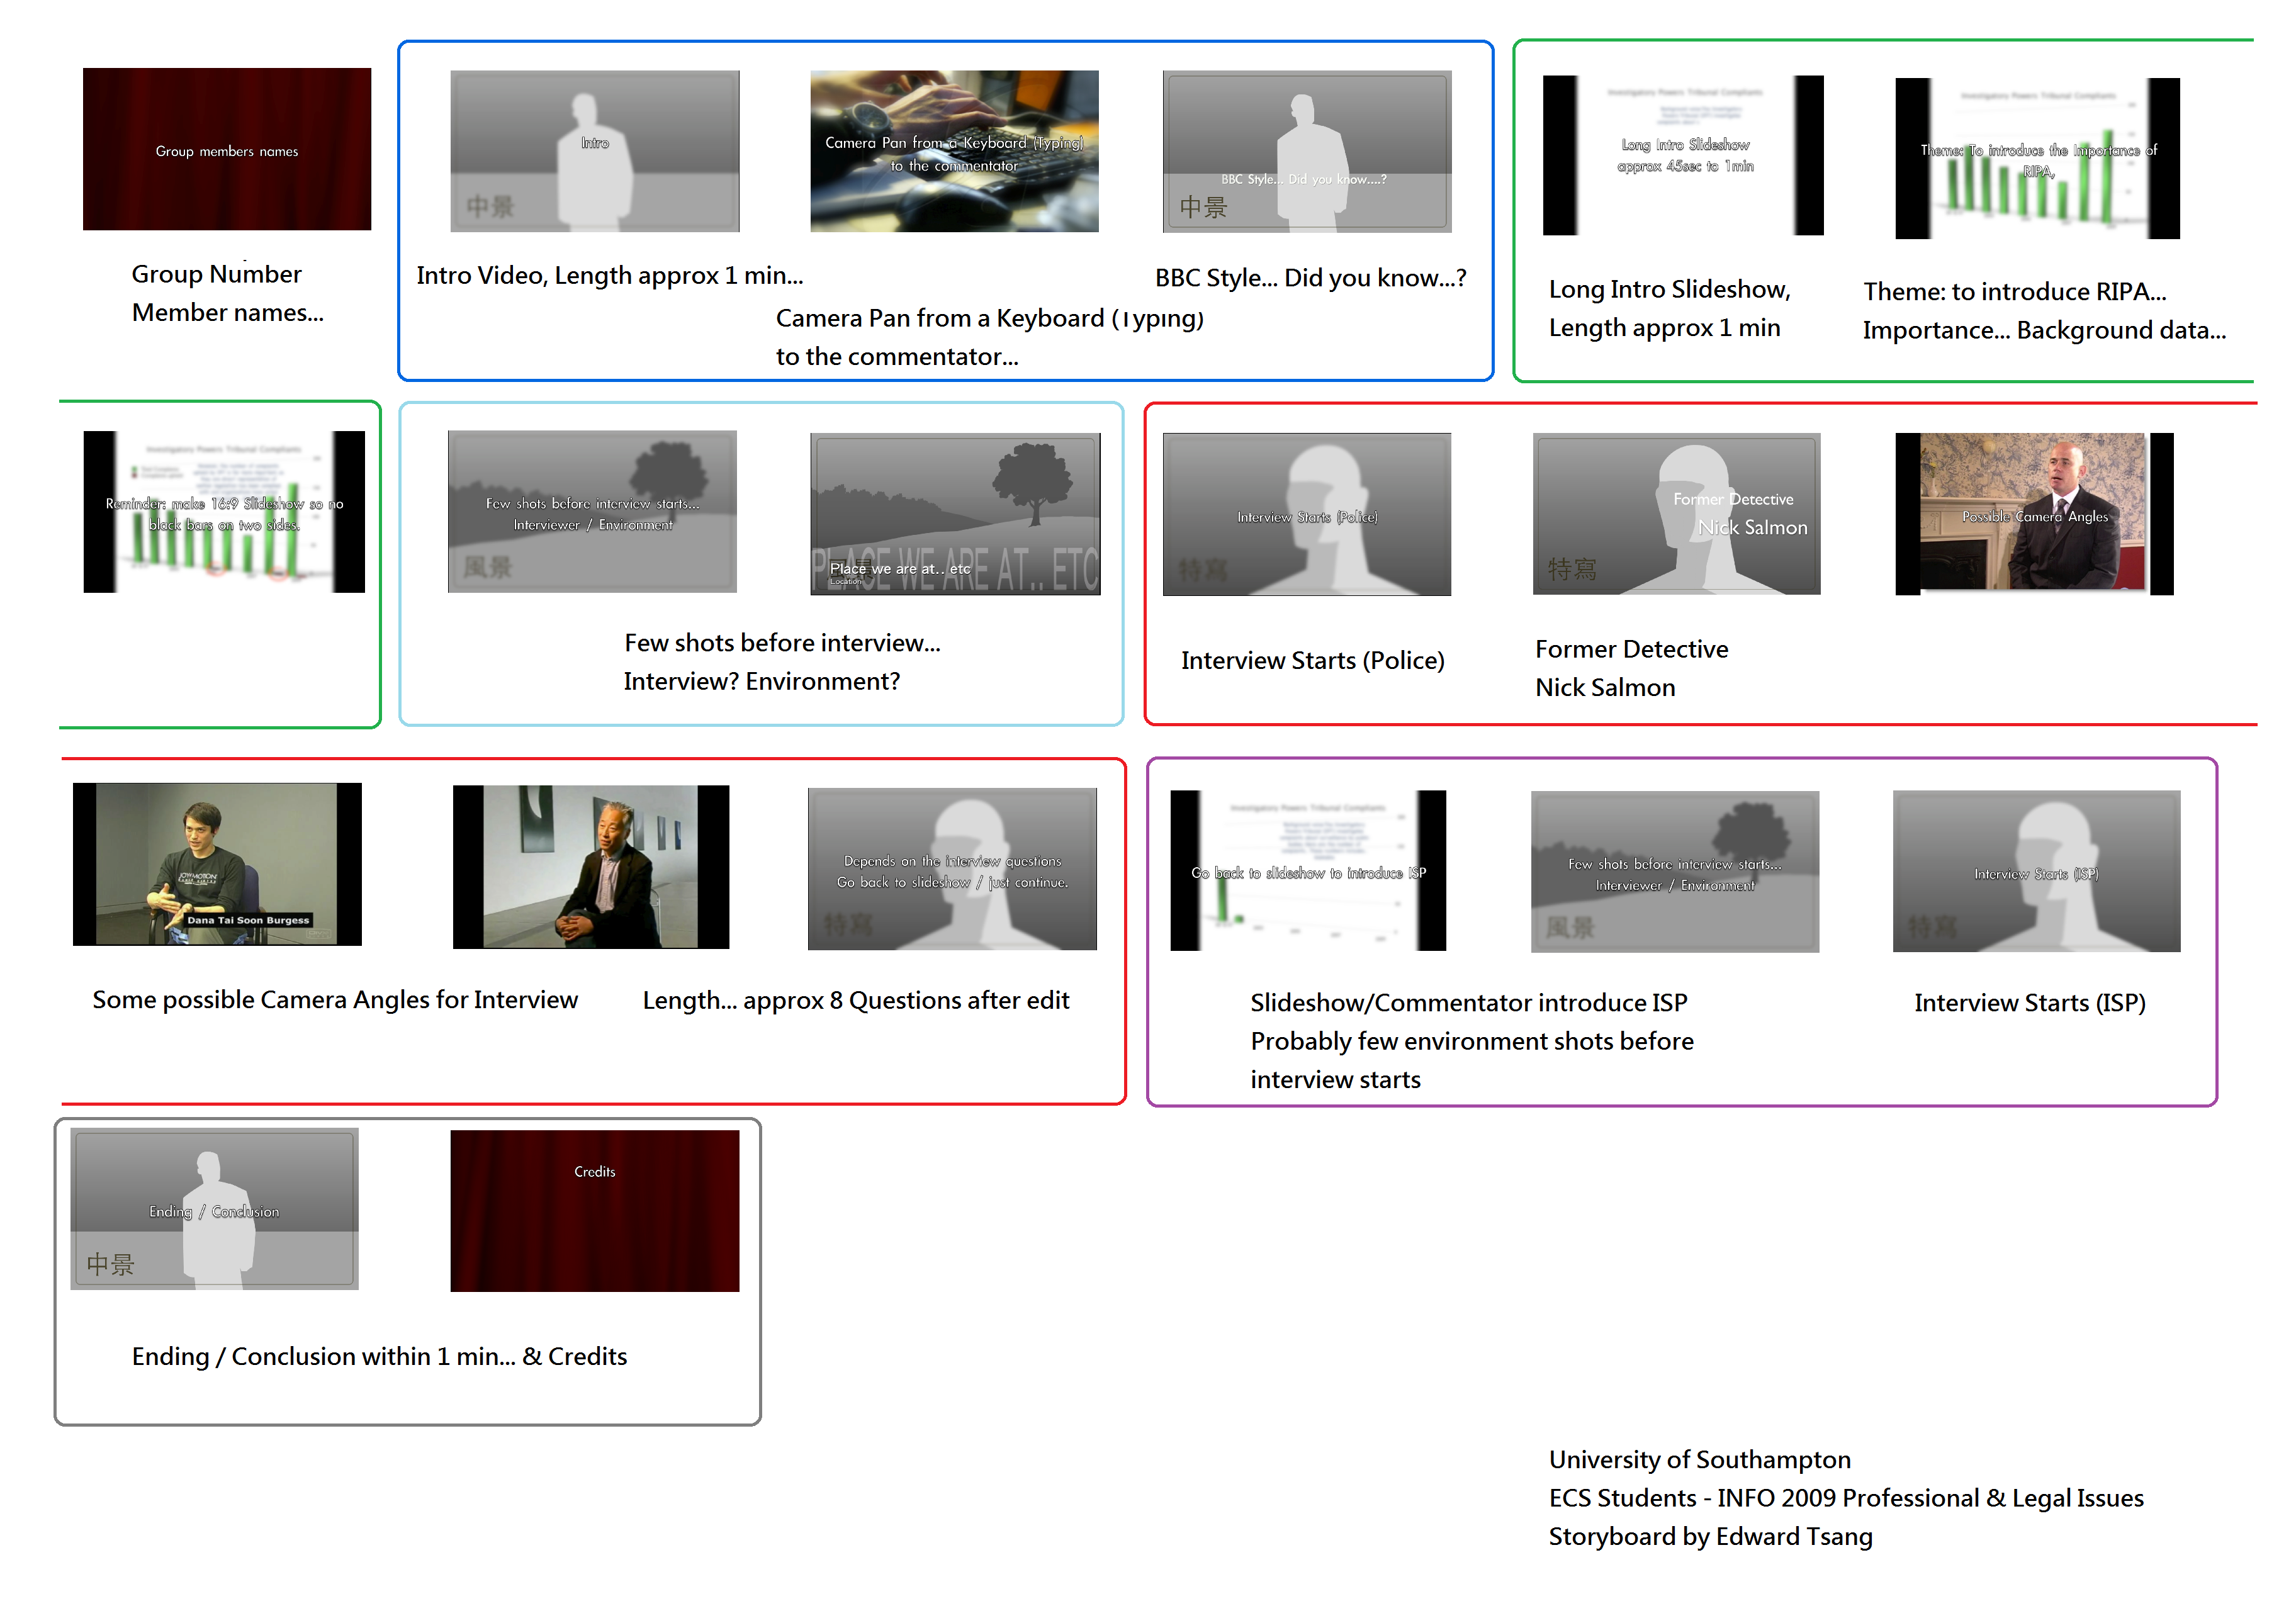Select the Depends on interview questions frame
2296x1606 pixels.
952,869
